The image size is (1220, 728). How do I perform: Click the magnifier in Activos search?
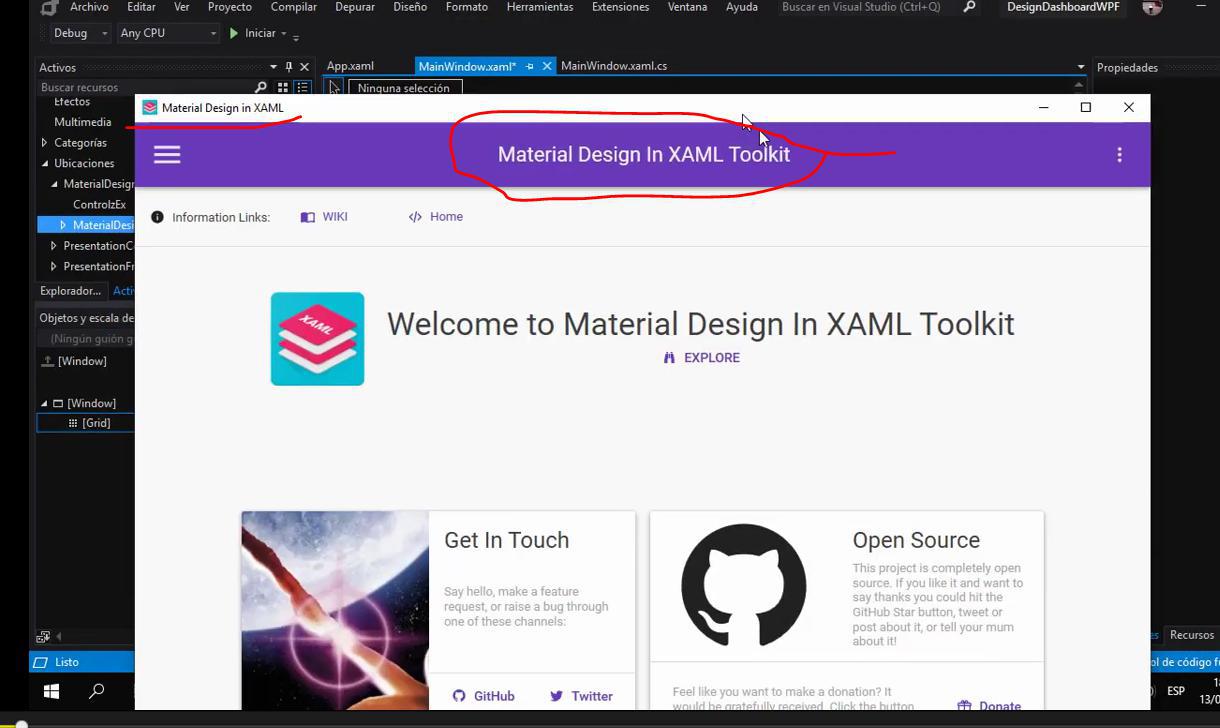pos(261,87)
